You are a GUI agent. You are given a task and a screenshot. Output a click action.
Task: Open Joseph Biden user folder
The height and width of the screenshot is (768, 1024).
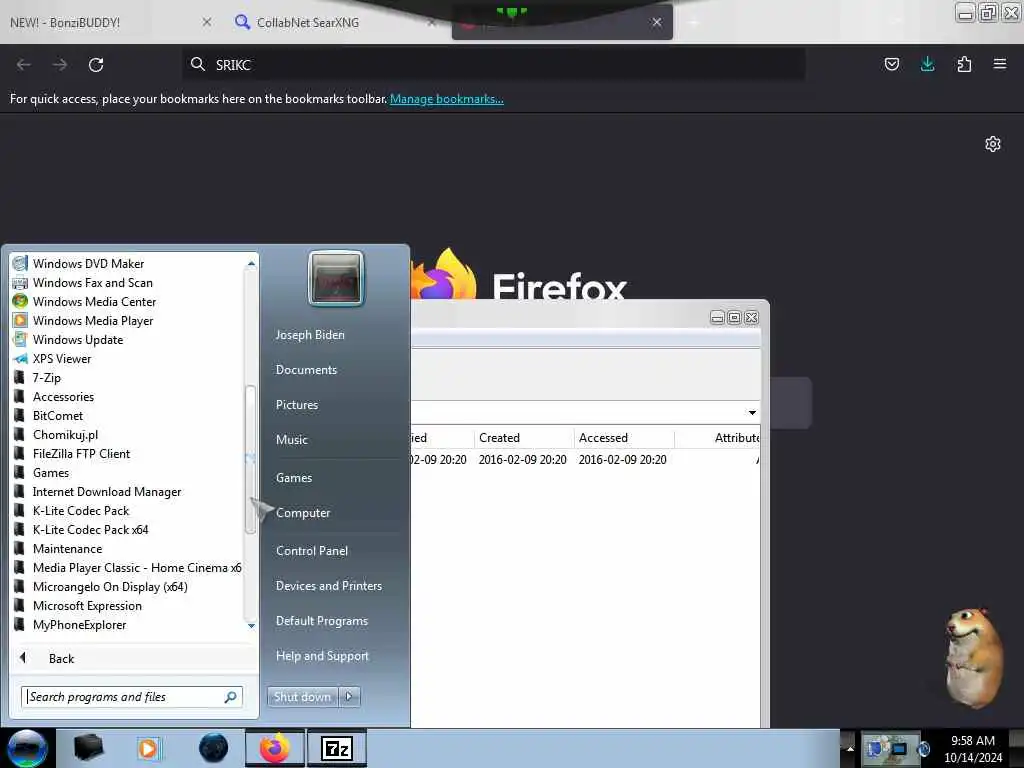tap(310, 335)
